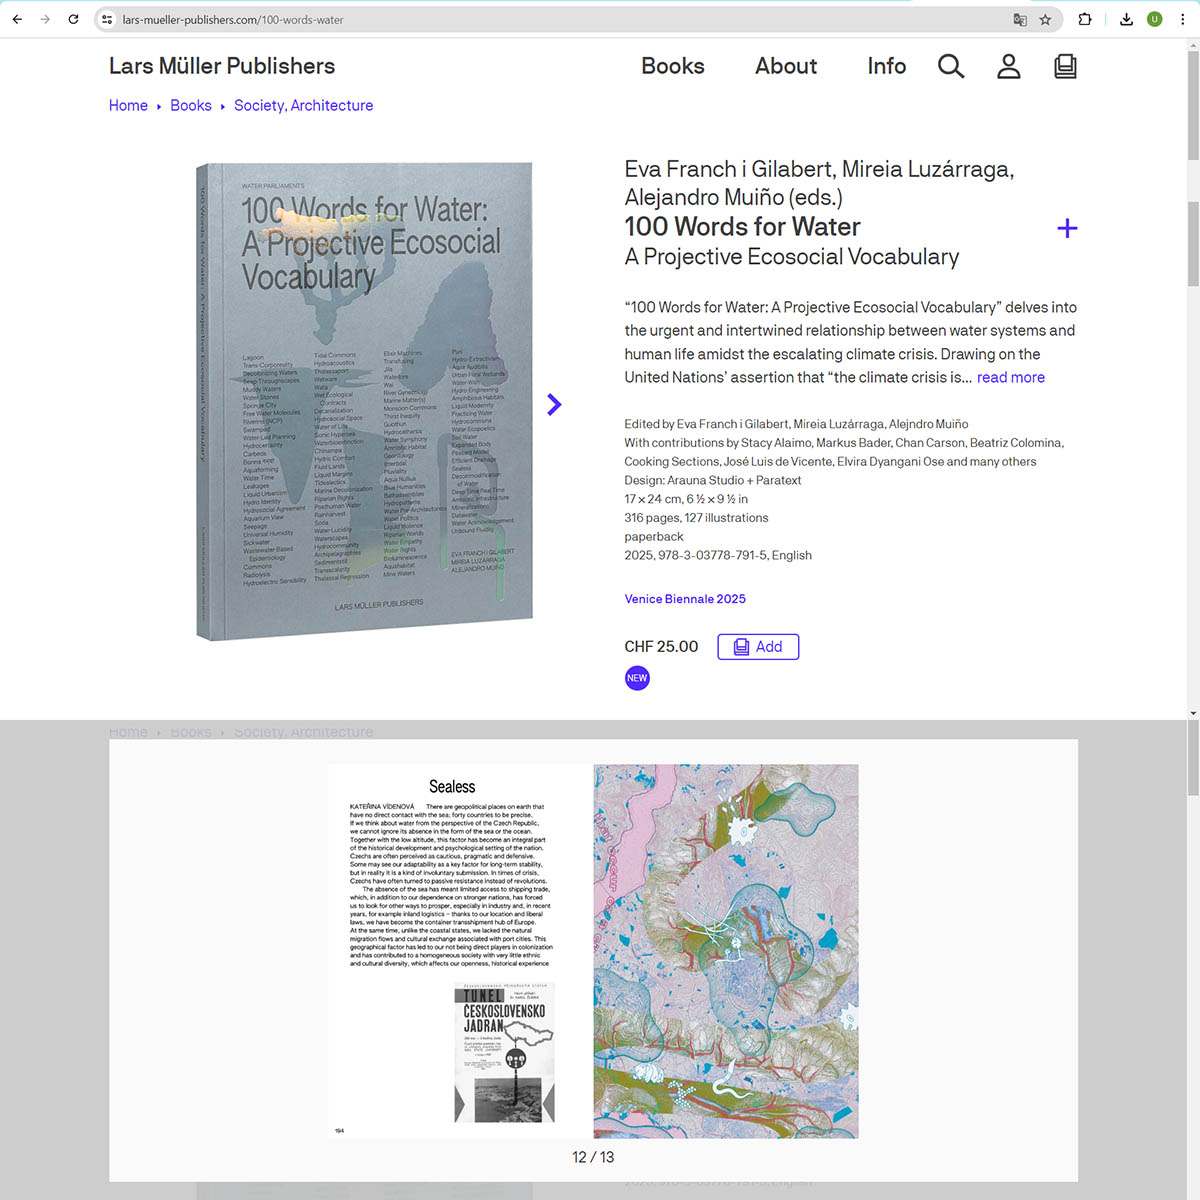Click the Sealess book spread preview image
This screenshot has width=1200, height=1200.
point(593,951)
